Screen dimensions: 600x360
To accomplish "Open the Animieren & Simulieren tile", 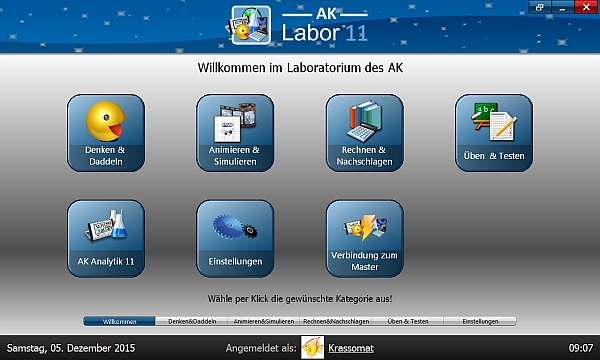I will (x=235, y=133).
